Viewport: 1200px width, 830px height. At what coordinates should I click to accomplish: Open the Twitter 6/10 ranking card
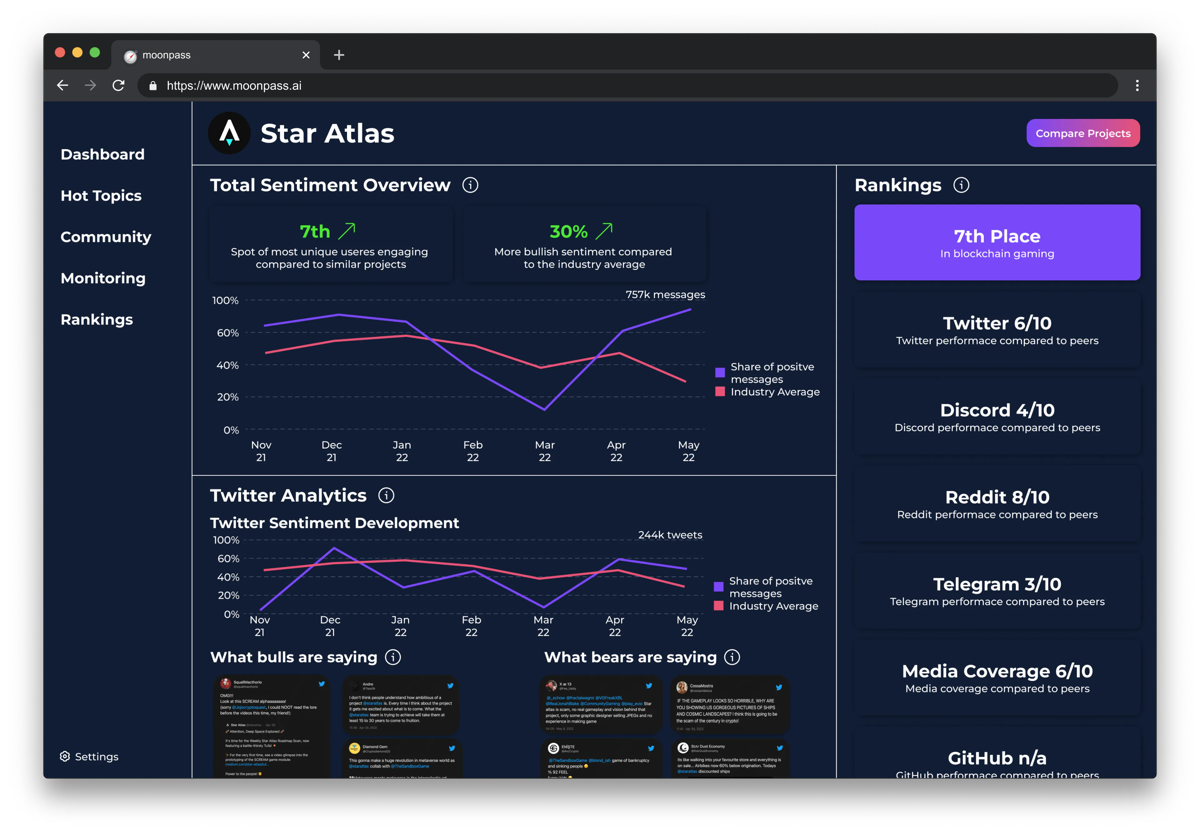pos(997,330)
